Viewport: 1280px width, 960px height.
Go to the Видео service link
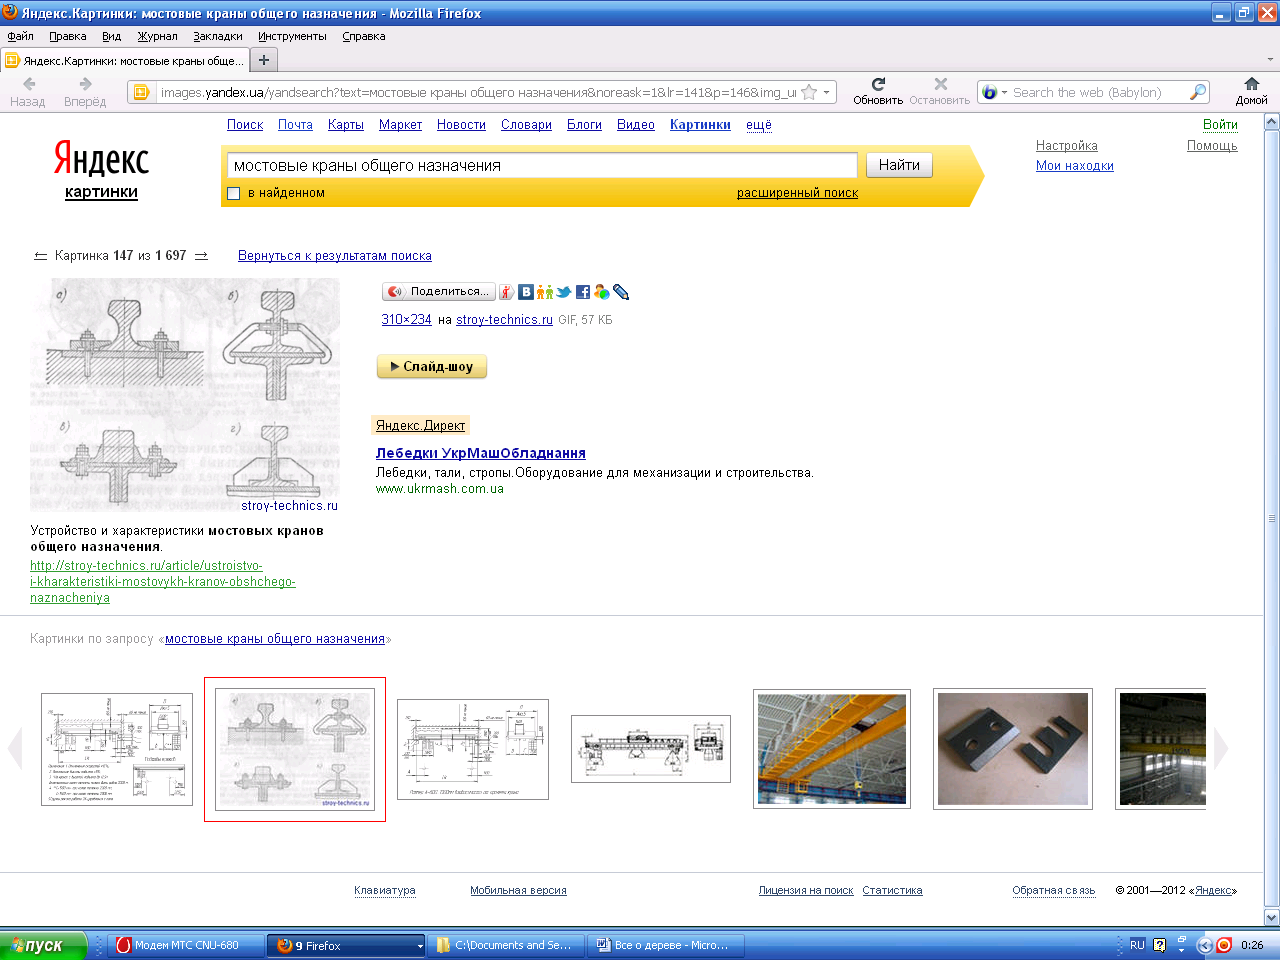click(x=636, y=125)
